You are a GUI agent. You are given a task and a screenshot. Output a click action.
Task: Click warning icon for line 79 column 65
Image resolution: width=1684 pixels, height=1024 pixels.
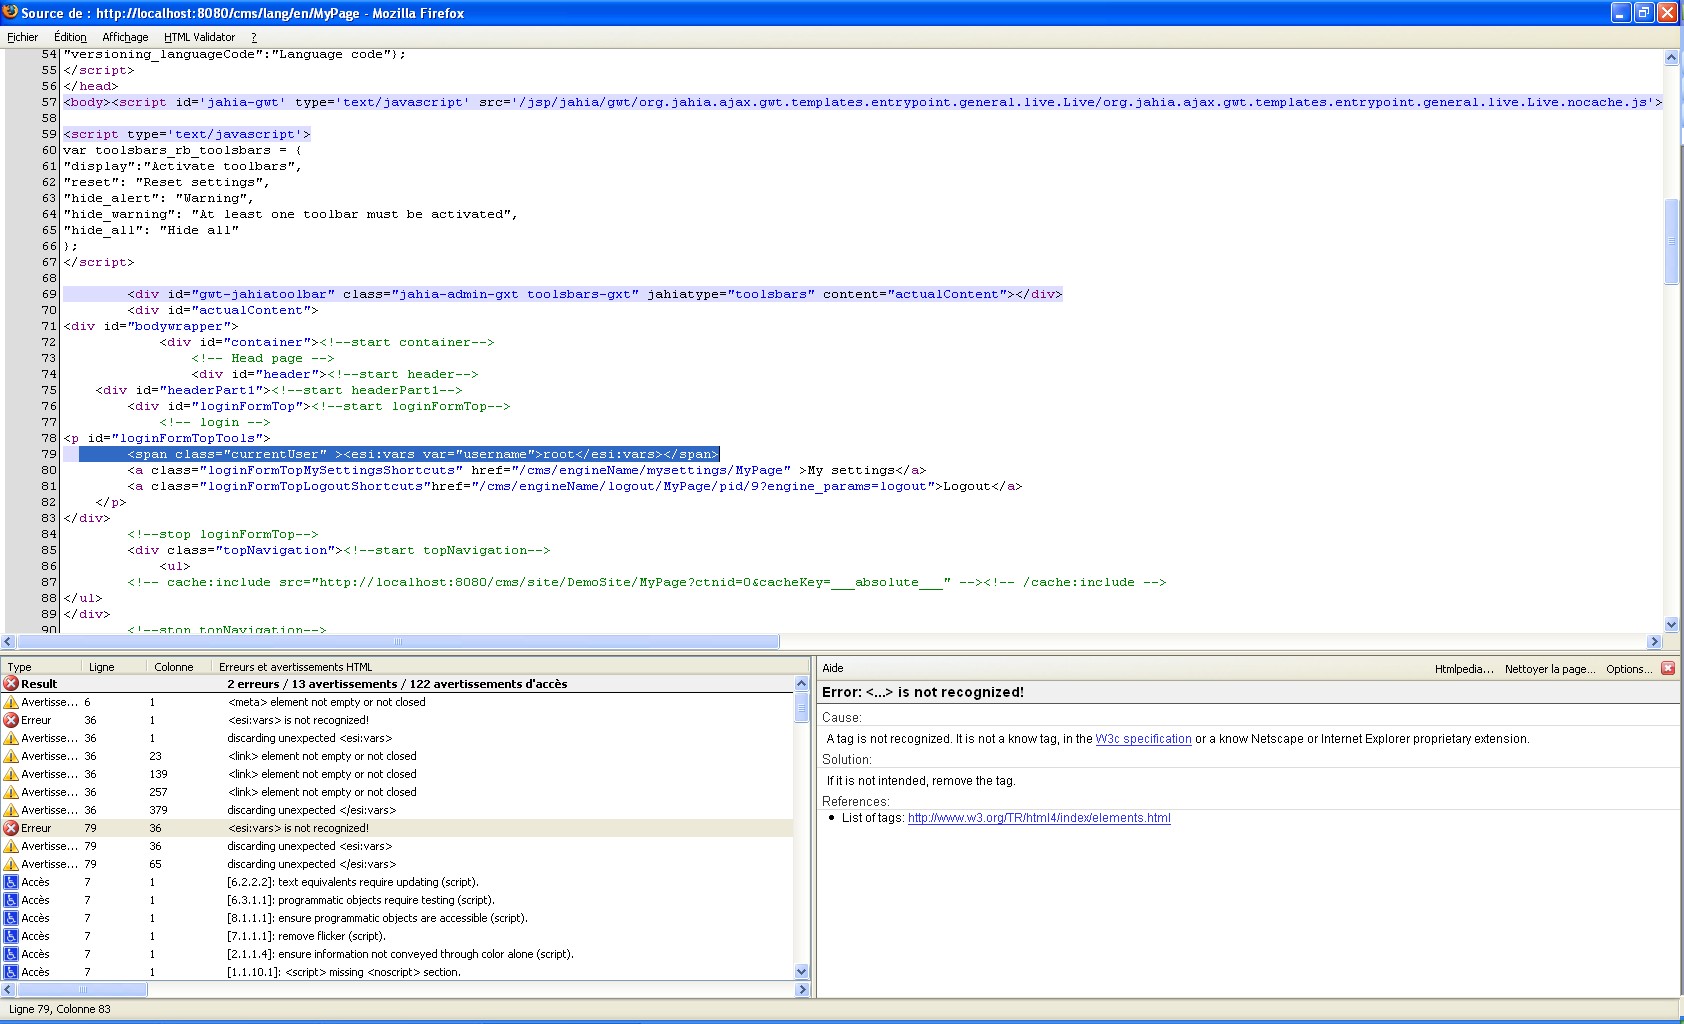(11, 864)
